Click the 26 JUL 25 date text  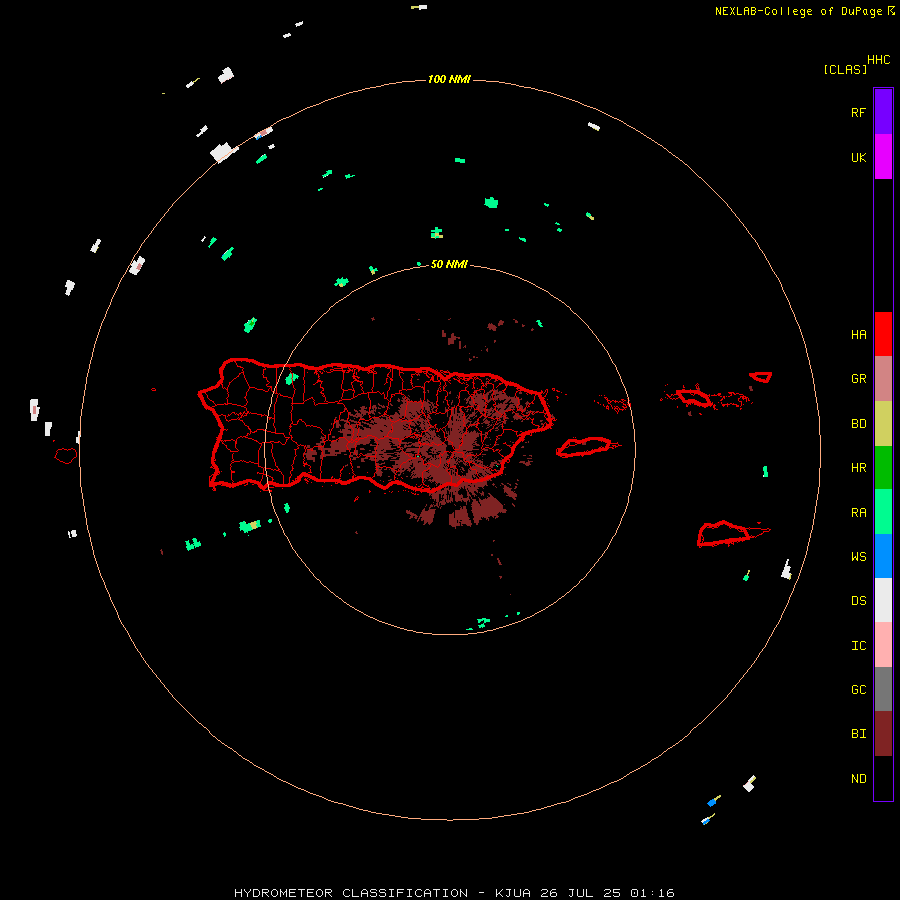[580, 893]
